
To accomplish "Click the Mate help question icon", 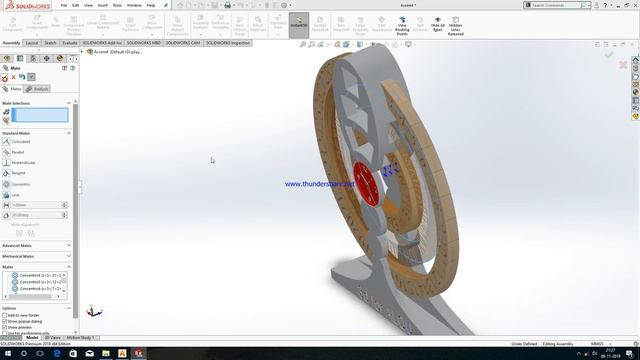I will tap(73, 68).
